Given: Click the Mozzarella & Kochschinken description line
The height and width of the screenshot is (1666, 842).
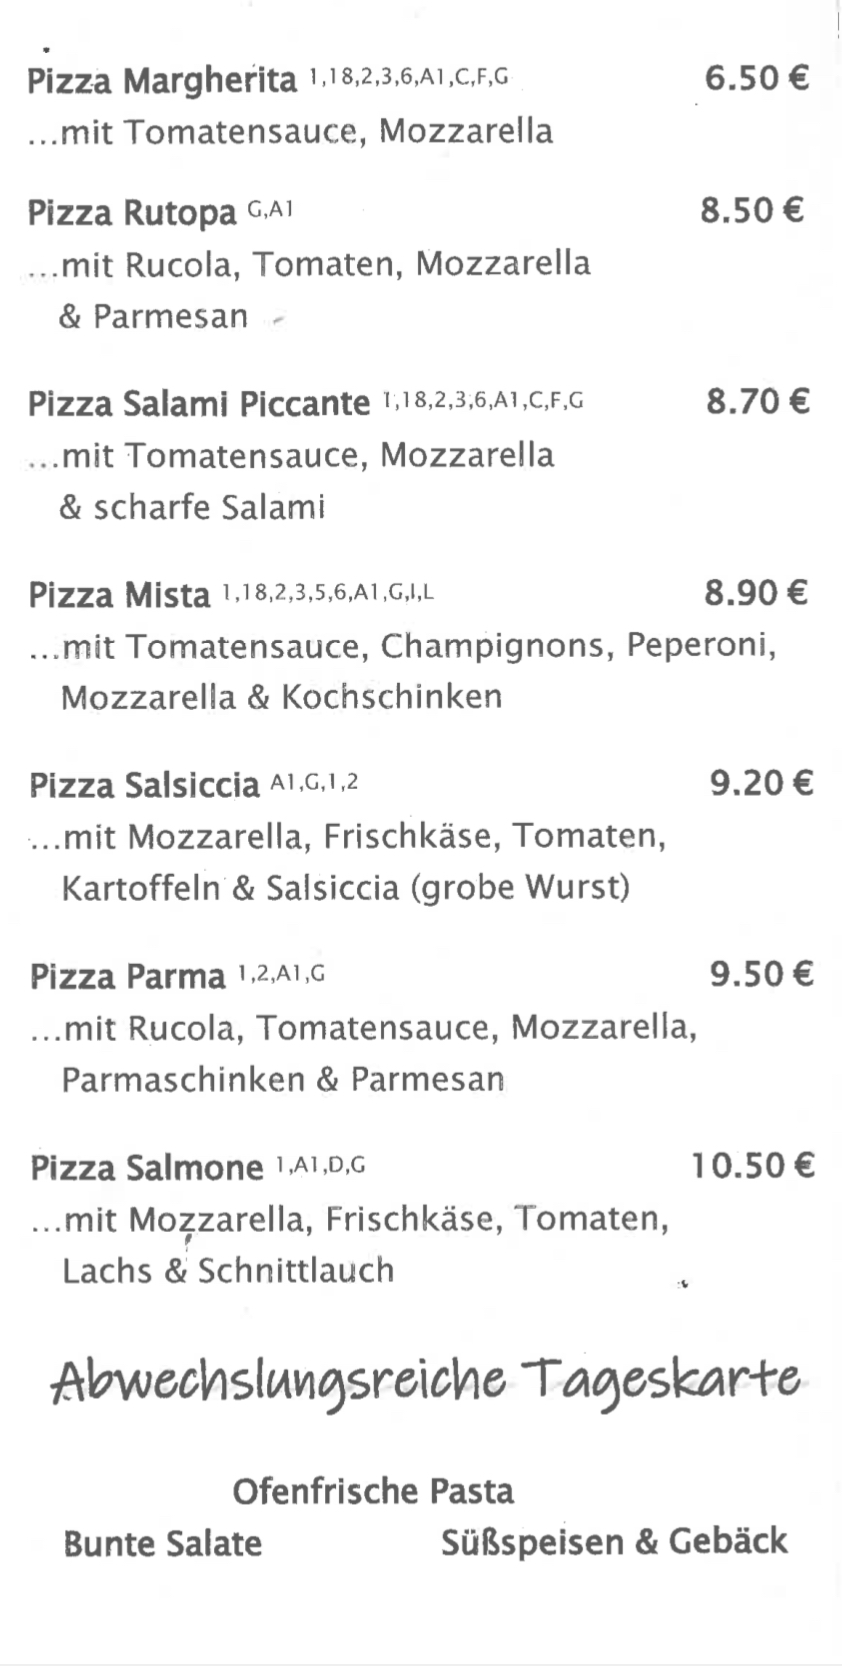Looking at the screenshot, I should [281, 696].
